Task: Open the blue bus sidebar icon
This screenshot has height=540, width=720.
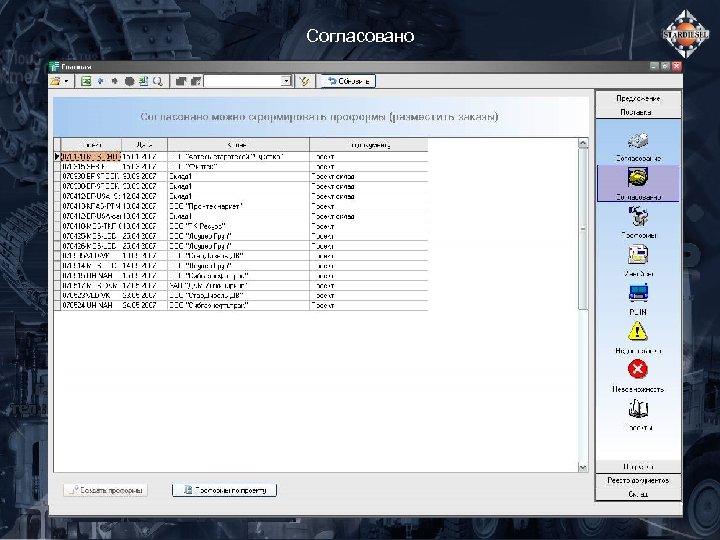Action: pyautogui.click(x=638, y=293)
